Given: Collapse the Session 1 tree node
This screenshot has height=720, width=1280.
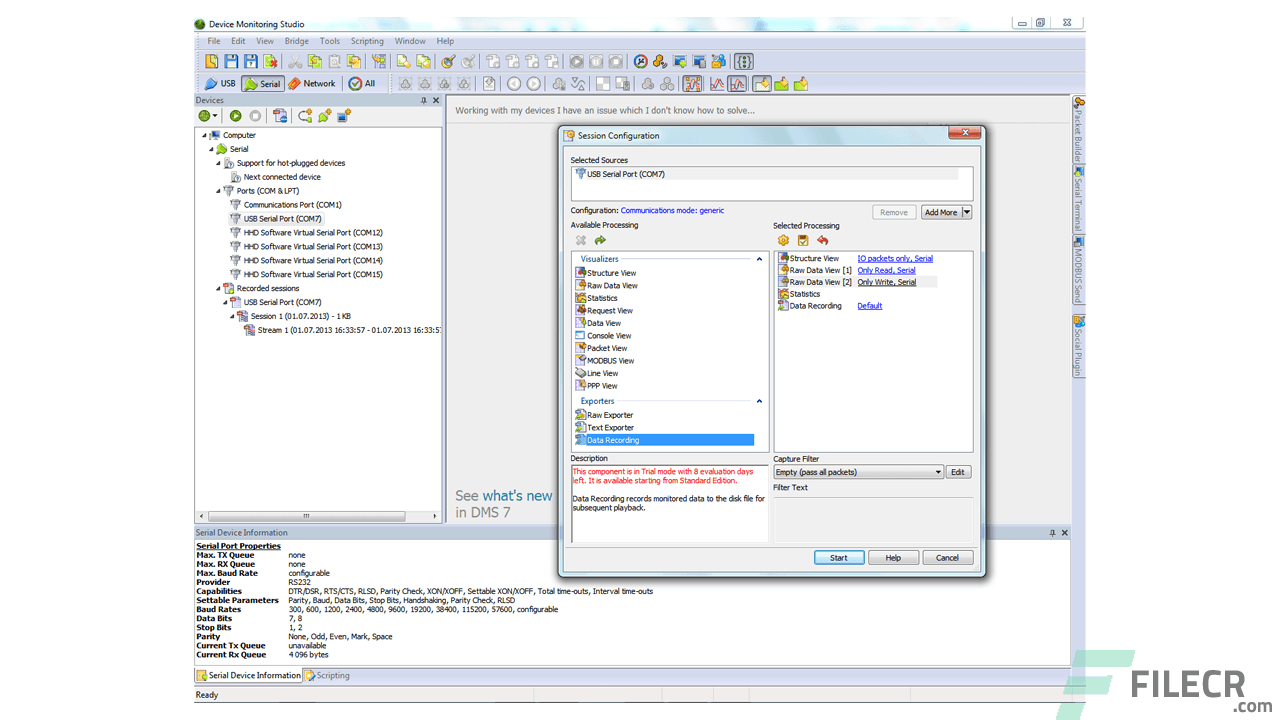Looking at the screenshot, I should point(233,316).
